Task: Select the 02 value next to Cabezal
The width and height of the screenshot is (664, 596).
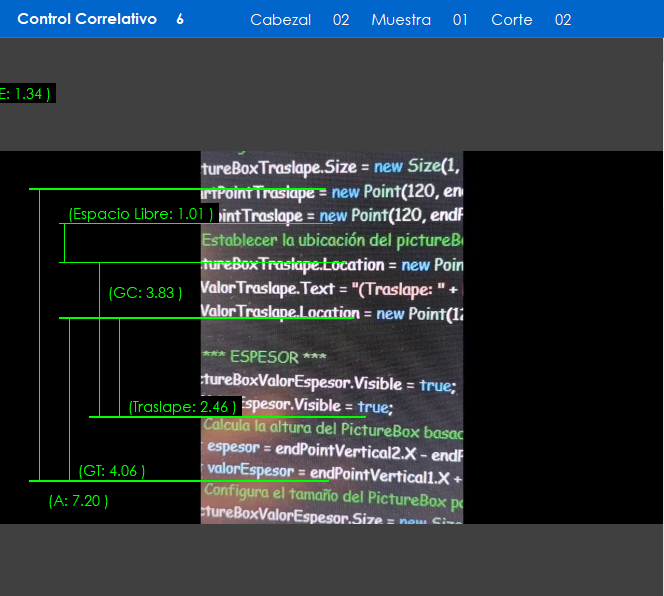Action: pos(341,20)
